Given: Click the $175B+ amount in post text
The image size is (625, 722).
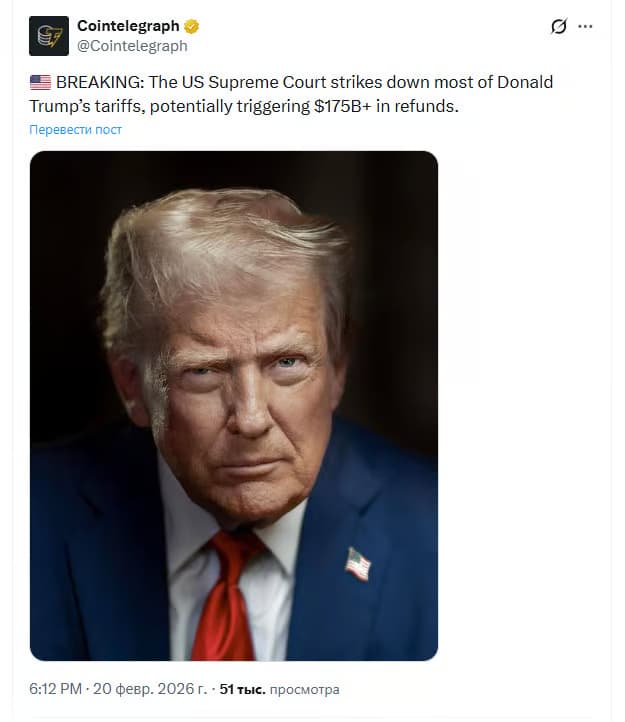Looking at the screenshot, I should 343,106.
